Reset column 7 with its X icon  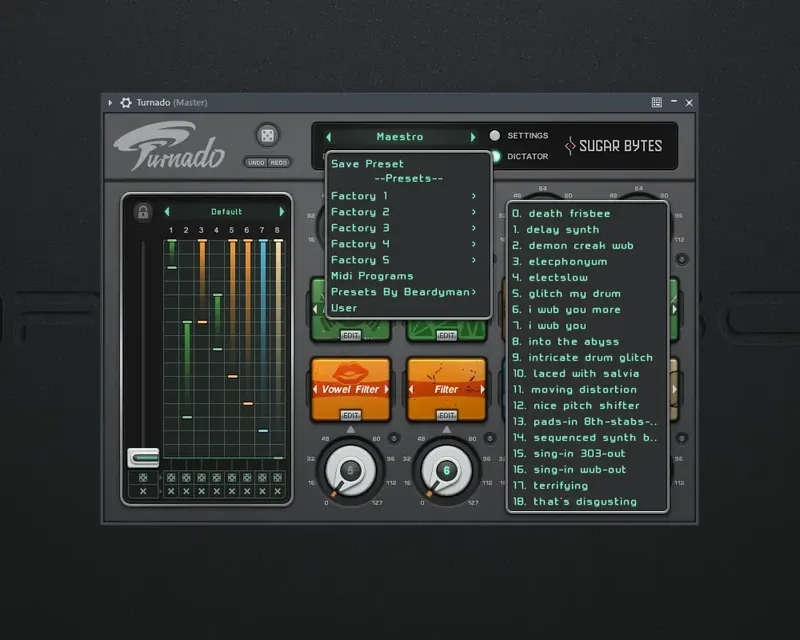coord(262,491)
